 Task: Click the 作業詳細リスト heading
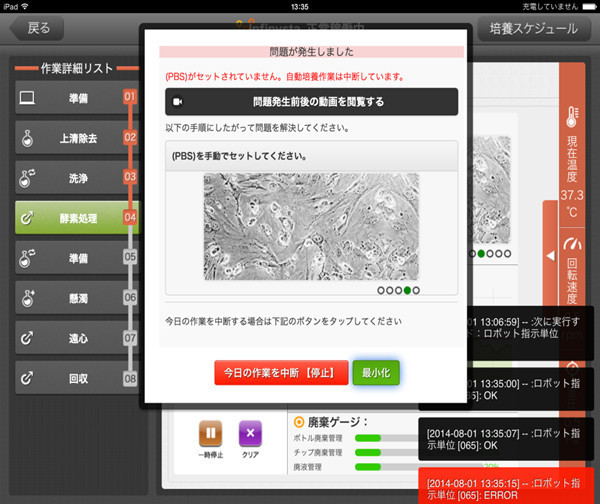(77, 68)
